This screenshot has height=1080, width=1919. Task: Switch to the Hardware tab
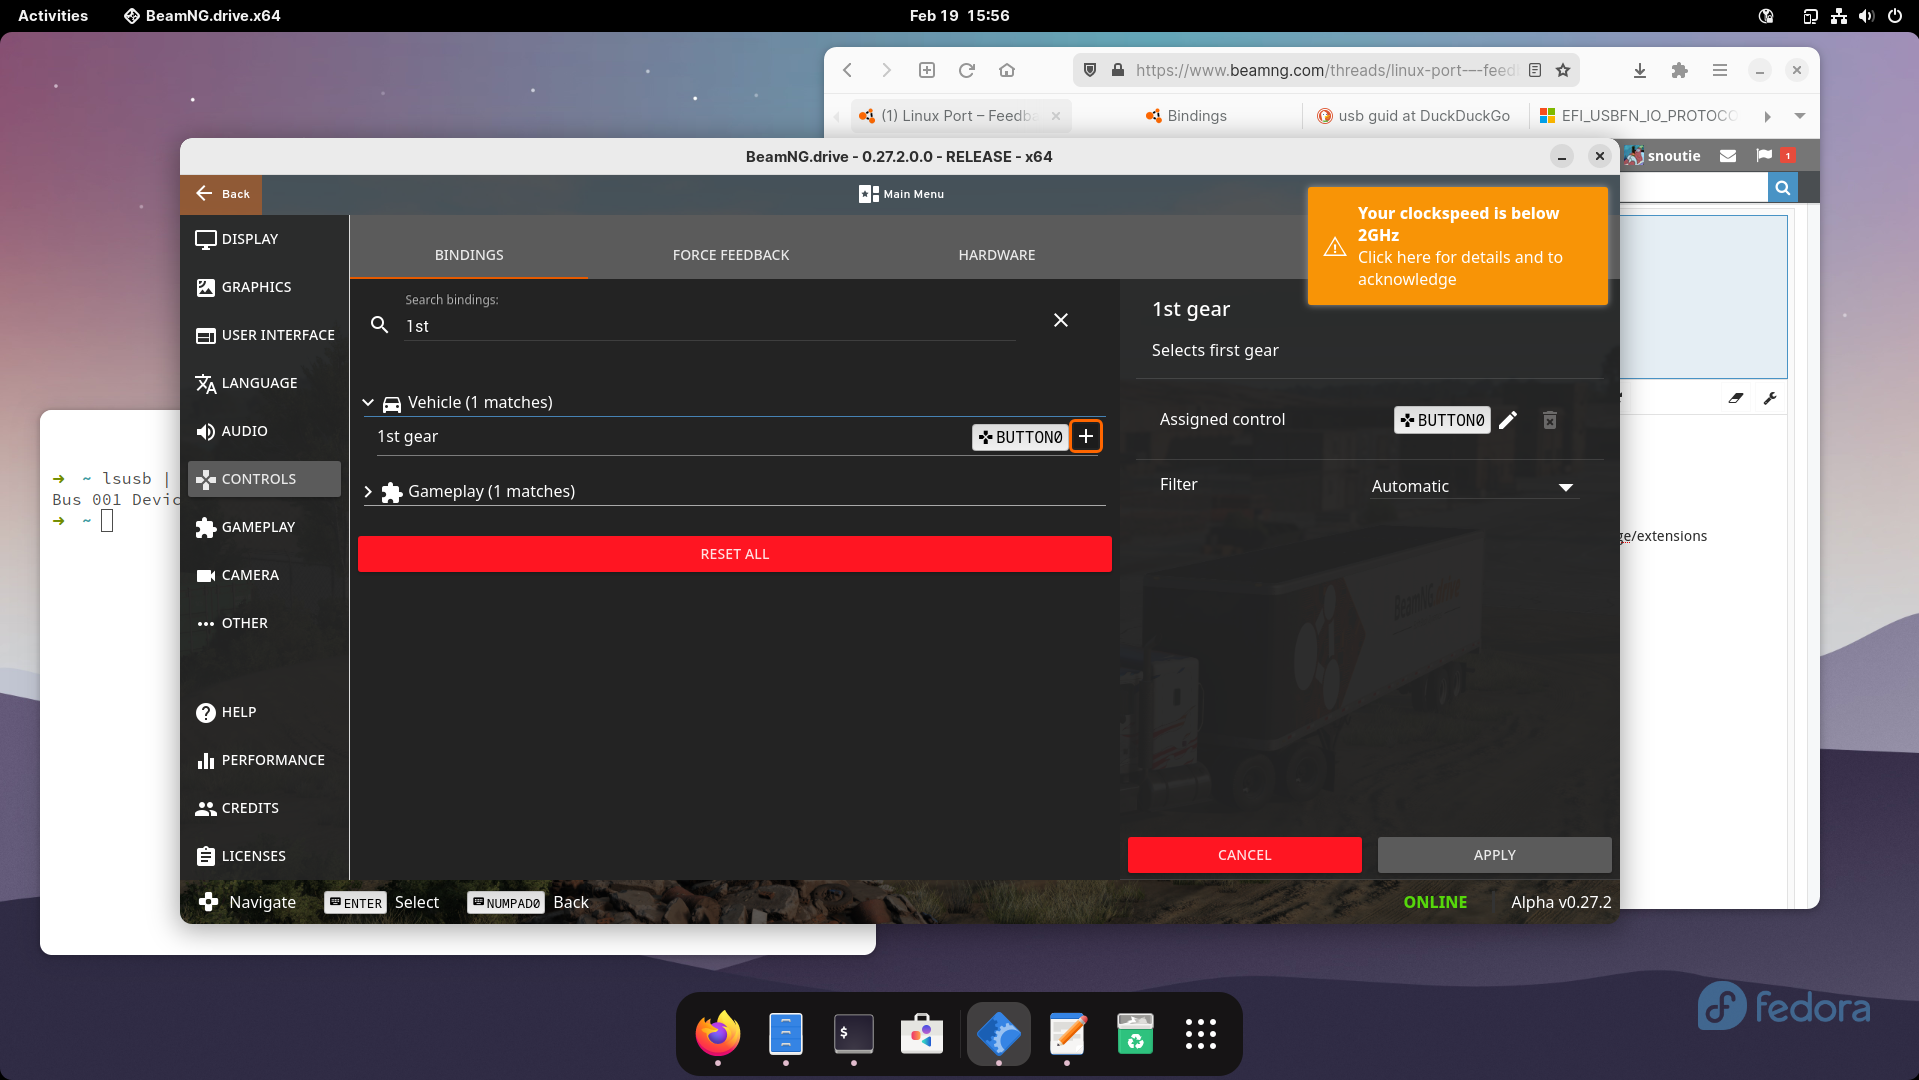[997, 255]
